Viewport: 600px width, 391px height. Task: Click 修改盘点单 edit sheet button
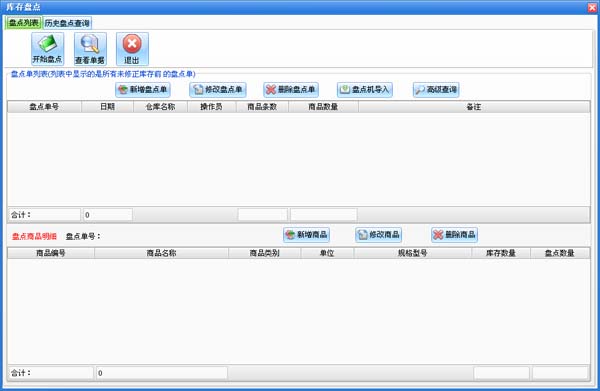(x=218, y=90)
